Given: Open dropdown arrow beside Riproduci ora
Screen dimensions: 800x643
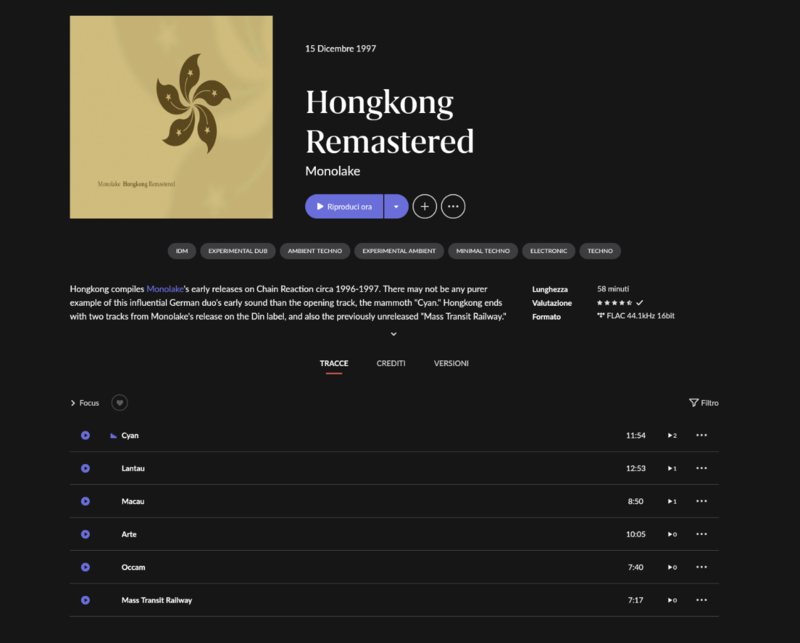Looking at the screenshot, I should [396, 206].
